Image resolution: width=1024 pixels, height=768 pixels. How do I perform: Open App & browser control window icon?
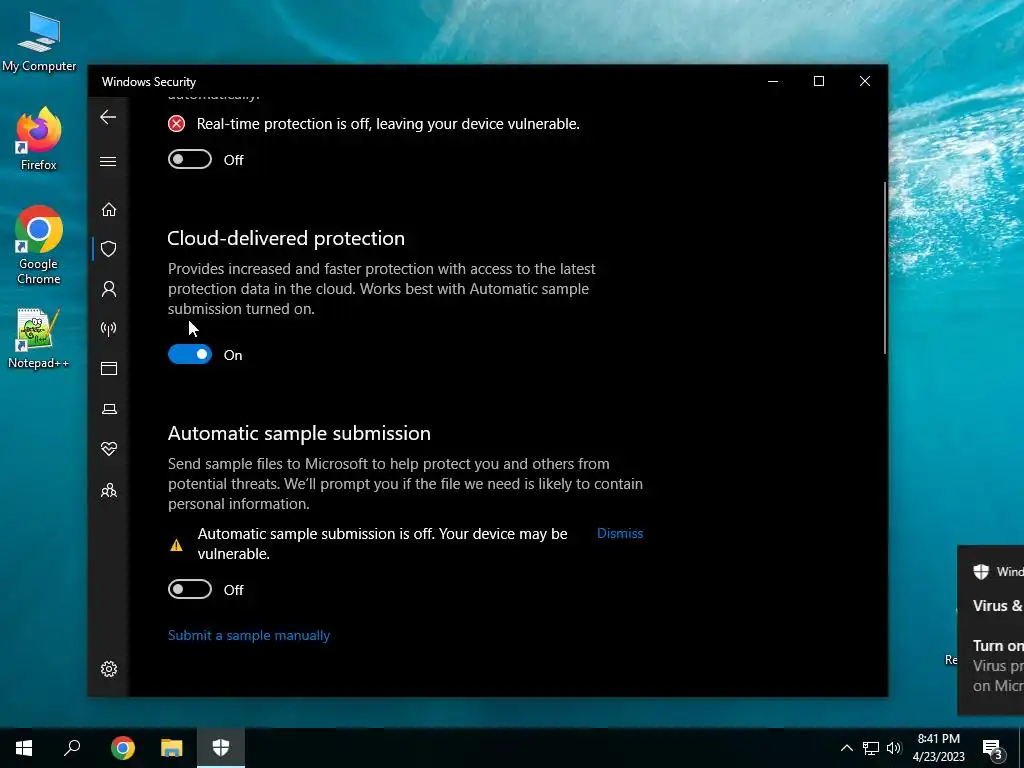pos(109,368)
